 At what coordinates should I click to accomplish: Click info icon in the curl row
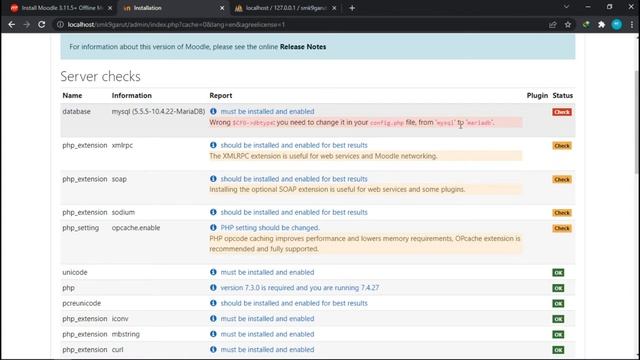click(x=213, y=349)
